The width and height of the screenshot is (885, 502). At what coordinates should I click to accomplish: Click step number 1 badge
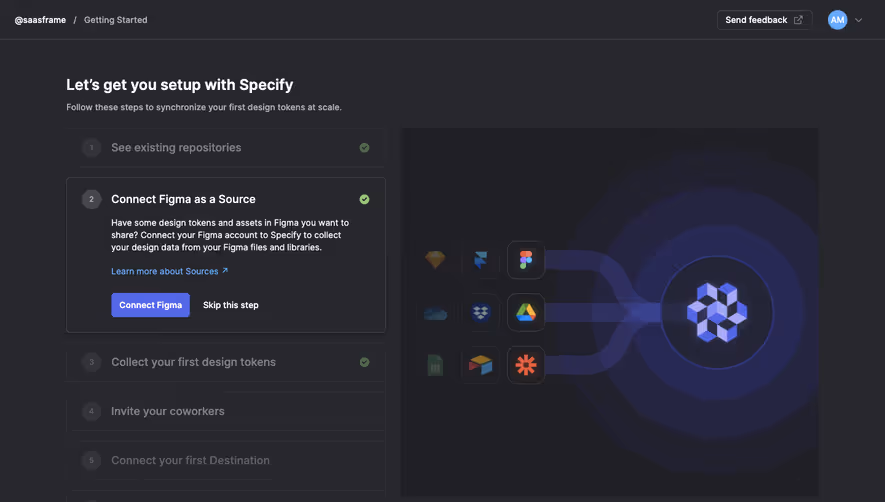coord(91,147)
